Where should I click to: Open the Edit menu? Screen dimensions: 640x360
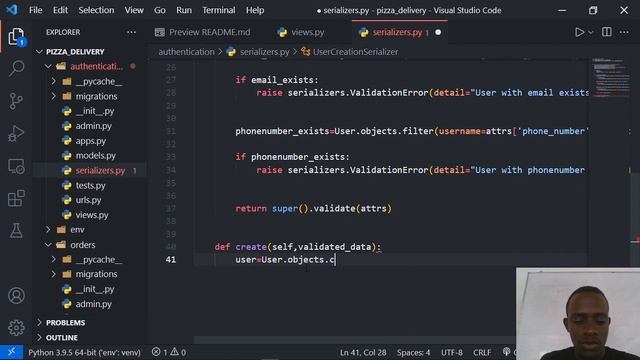60,10
